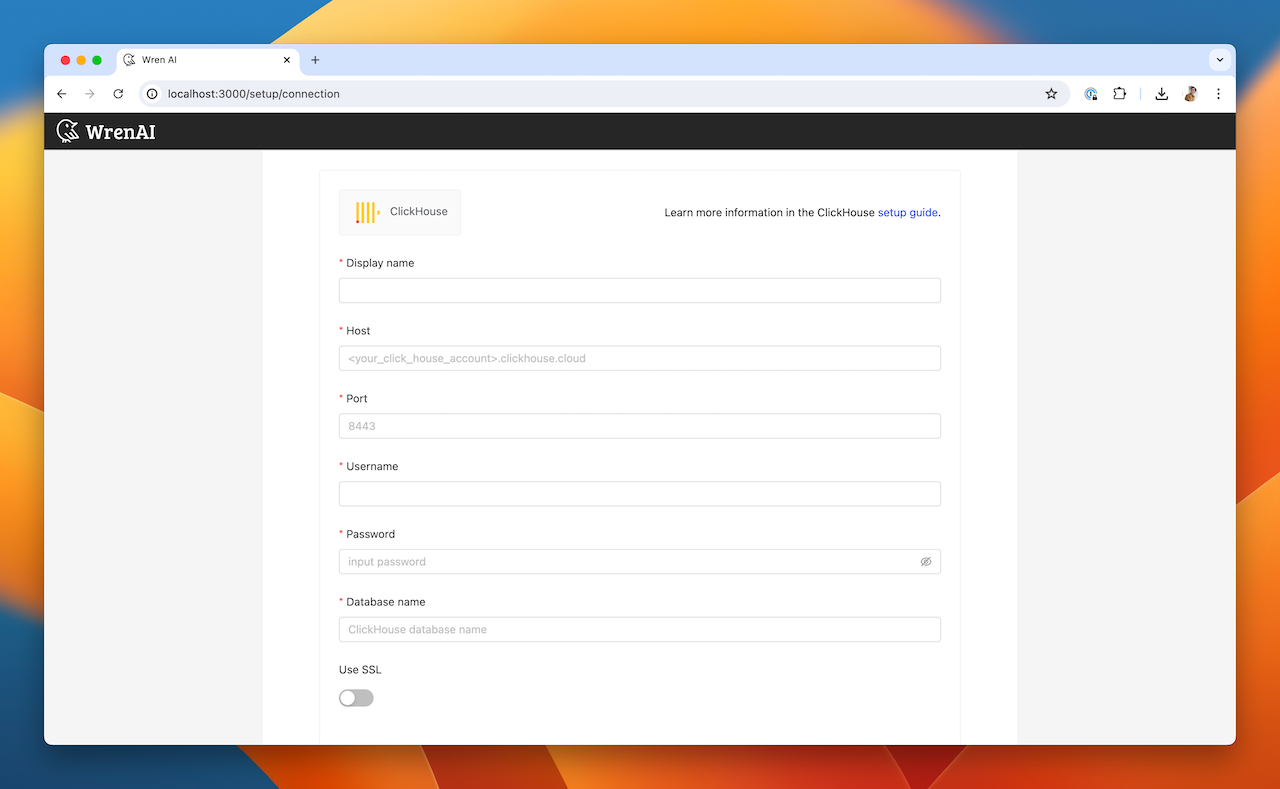Click the WrenAI logo in header
Image resolution: width=1280 pixels, height=789 pixels.
pyautogui.click(x=106, y=131)
